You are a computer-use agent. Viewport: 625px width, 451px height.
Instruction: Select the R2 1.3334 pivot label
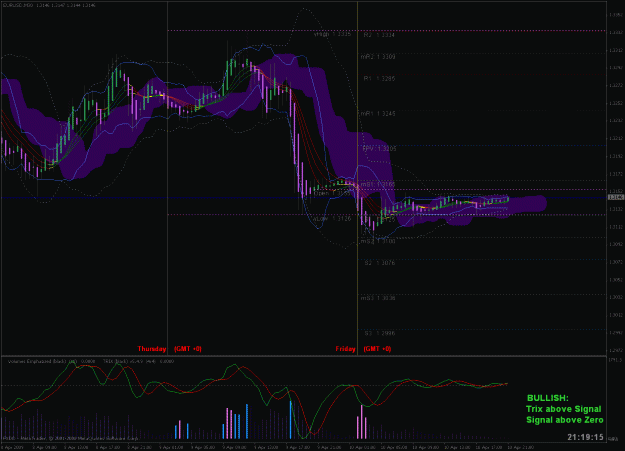point(379,35)
